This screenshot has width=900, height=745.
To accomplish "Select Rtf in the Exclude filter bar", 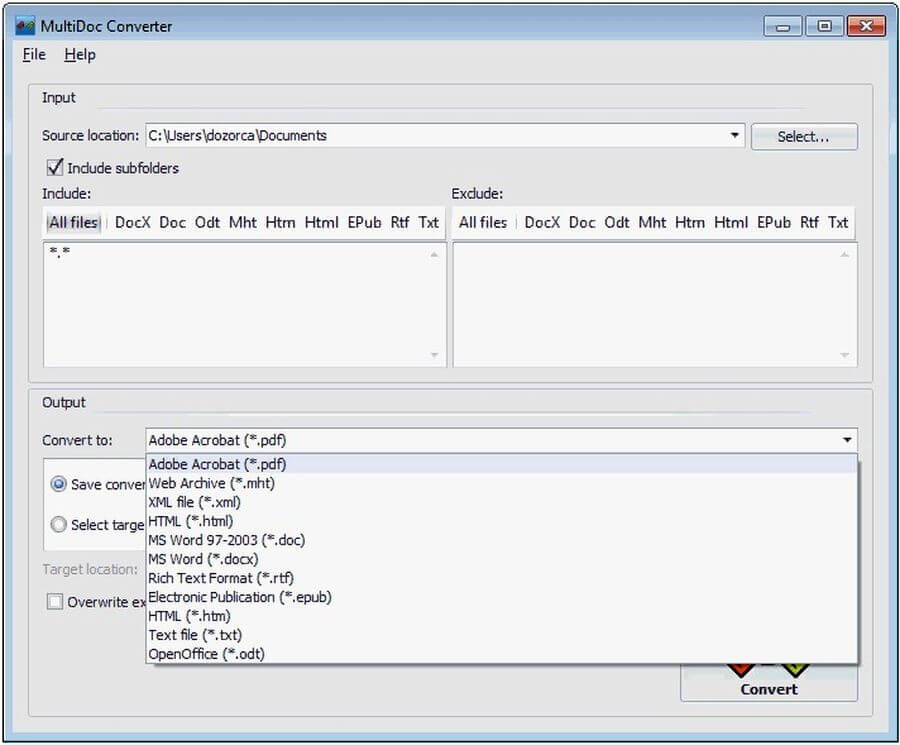I will tap(809, 222).
